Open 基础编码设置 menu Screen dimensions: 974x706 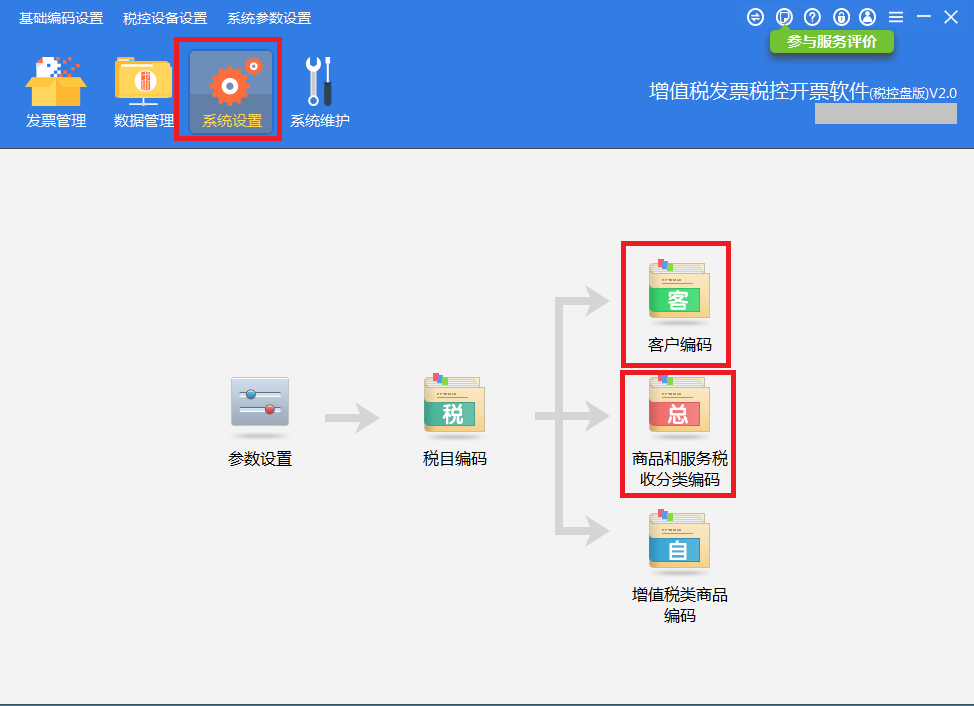pos(61,18)
